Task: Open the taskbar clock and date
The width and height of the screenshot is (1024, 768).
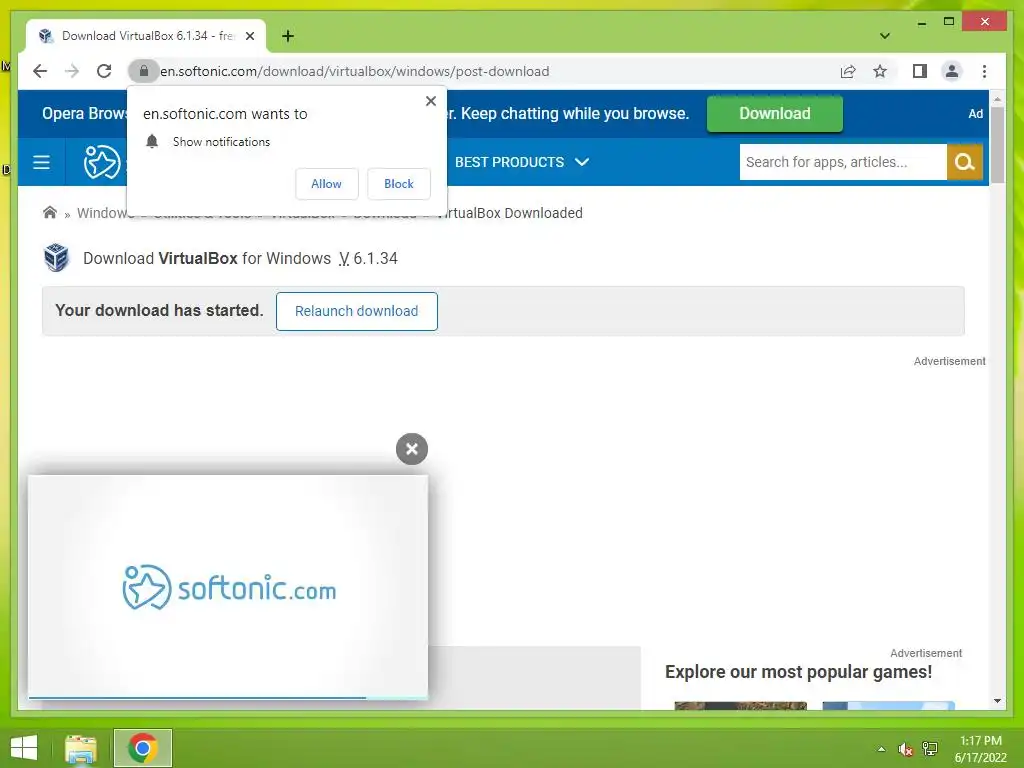Action: (981, 749)
